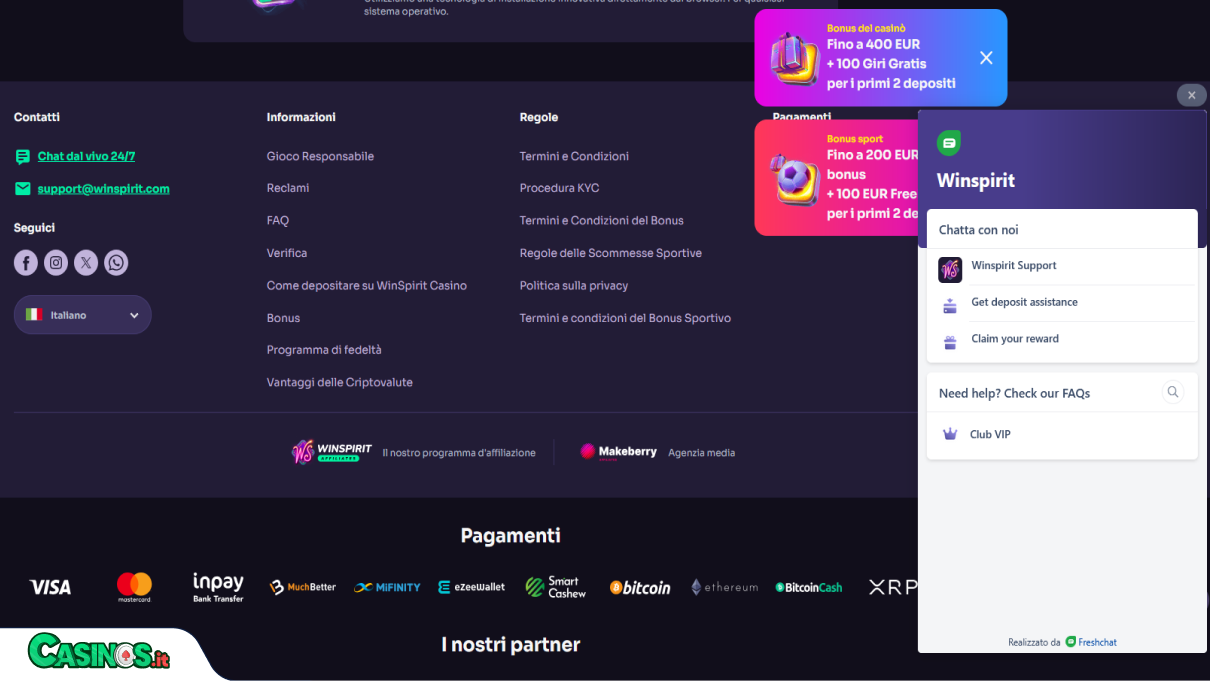Open Termini e Condizioni del Bonus
The height and width of the screenshot is (681, 1210).
point(602,220)
